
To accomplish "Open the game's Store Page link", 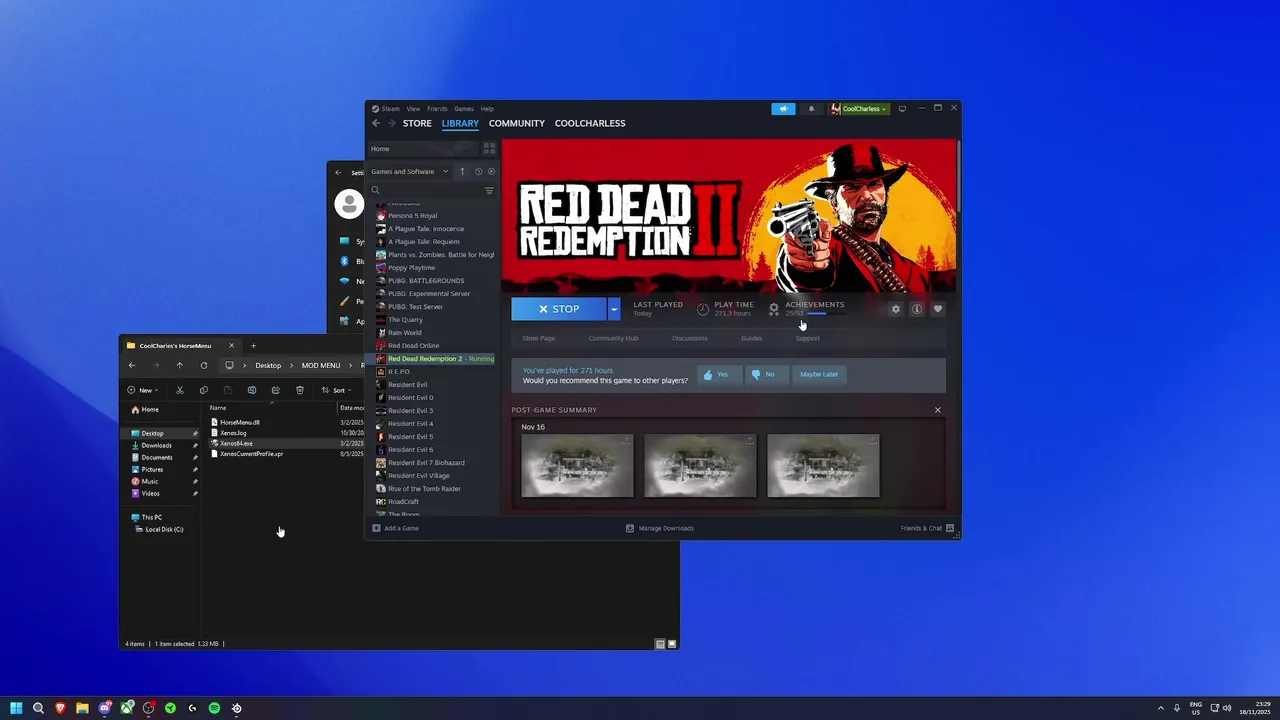I will 539,338.
